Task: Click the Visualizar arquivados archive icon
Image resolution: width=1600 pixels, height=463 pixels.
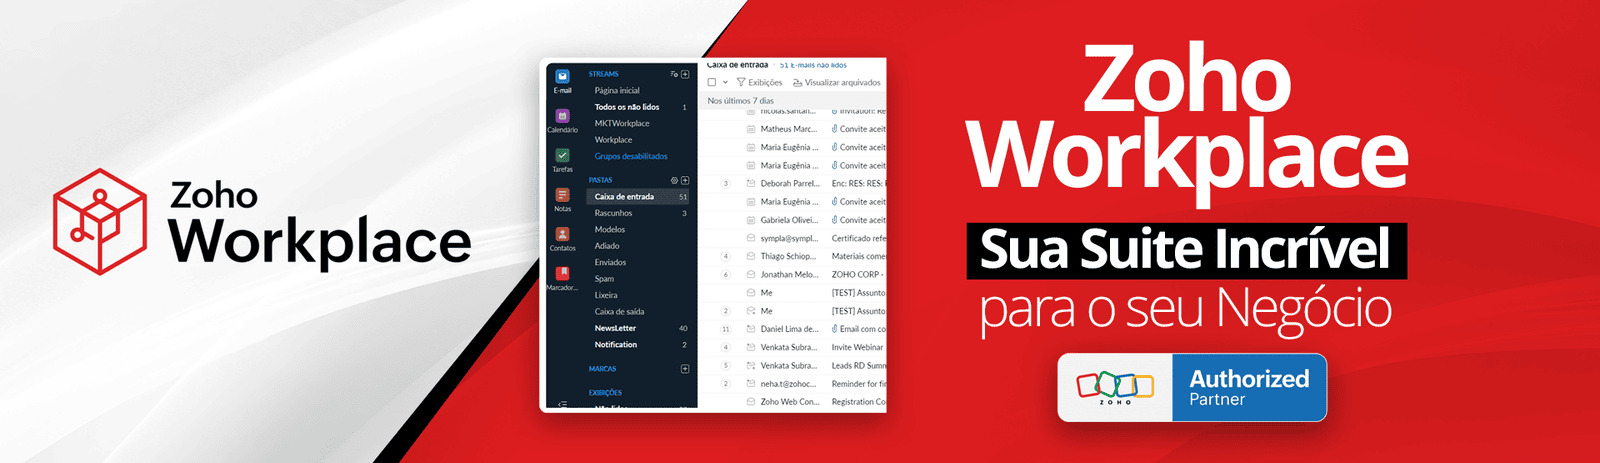Action: (797, 82)
